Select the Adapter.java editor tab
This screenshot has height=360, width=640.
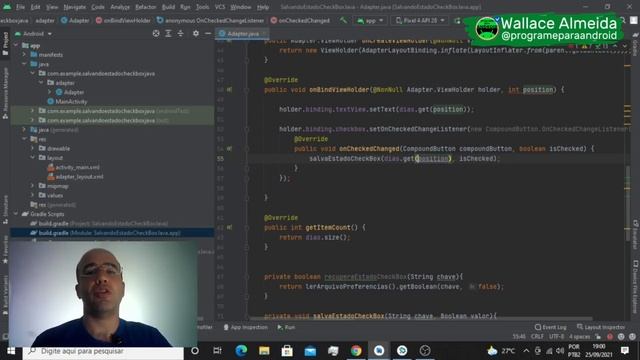(242, 33)
